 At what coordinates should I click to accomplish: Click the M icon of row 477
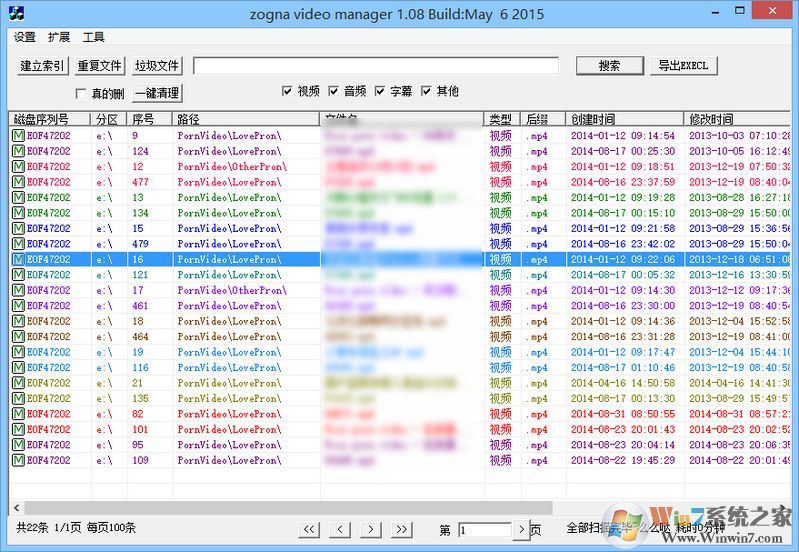tap(18, 182)
